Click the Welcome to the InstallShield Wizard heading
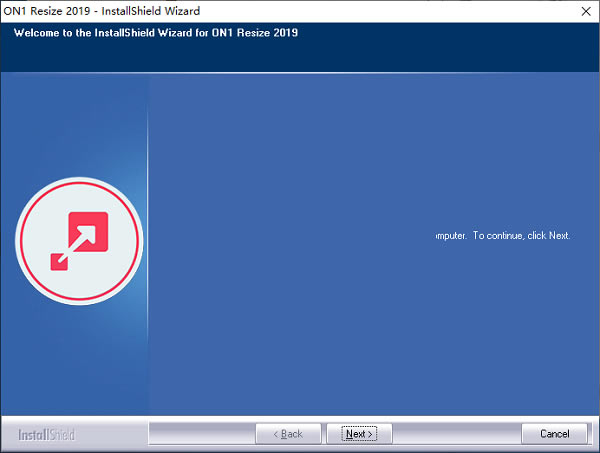 (x=156, y=33)
